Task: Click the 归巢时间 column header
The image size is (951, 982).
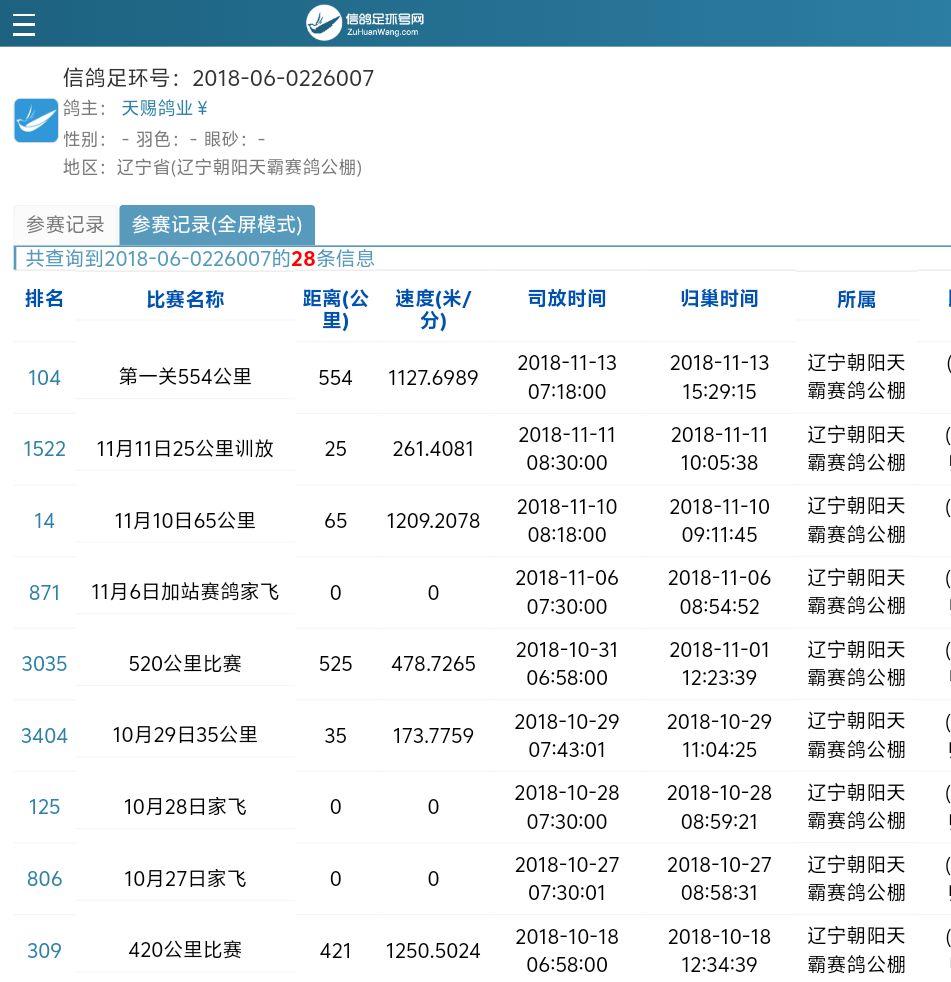Action: 719,299
